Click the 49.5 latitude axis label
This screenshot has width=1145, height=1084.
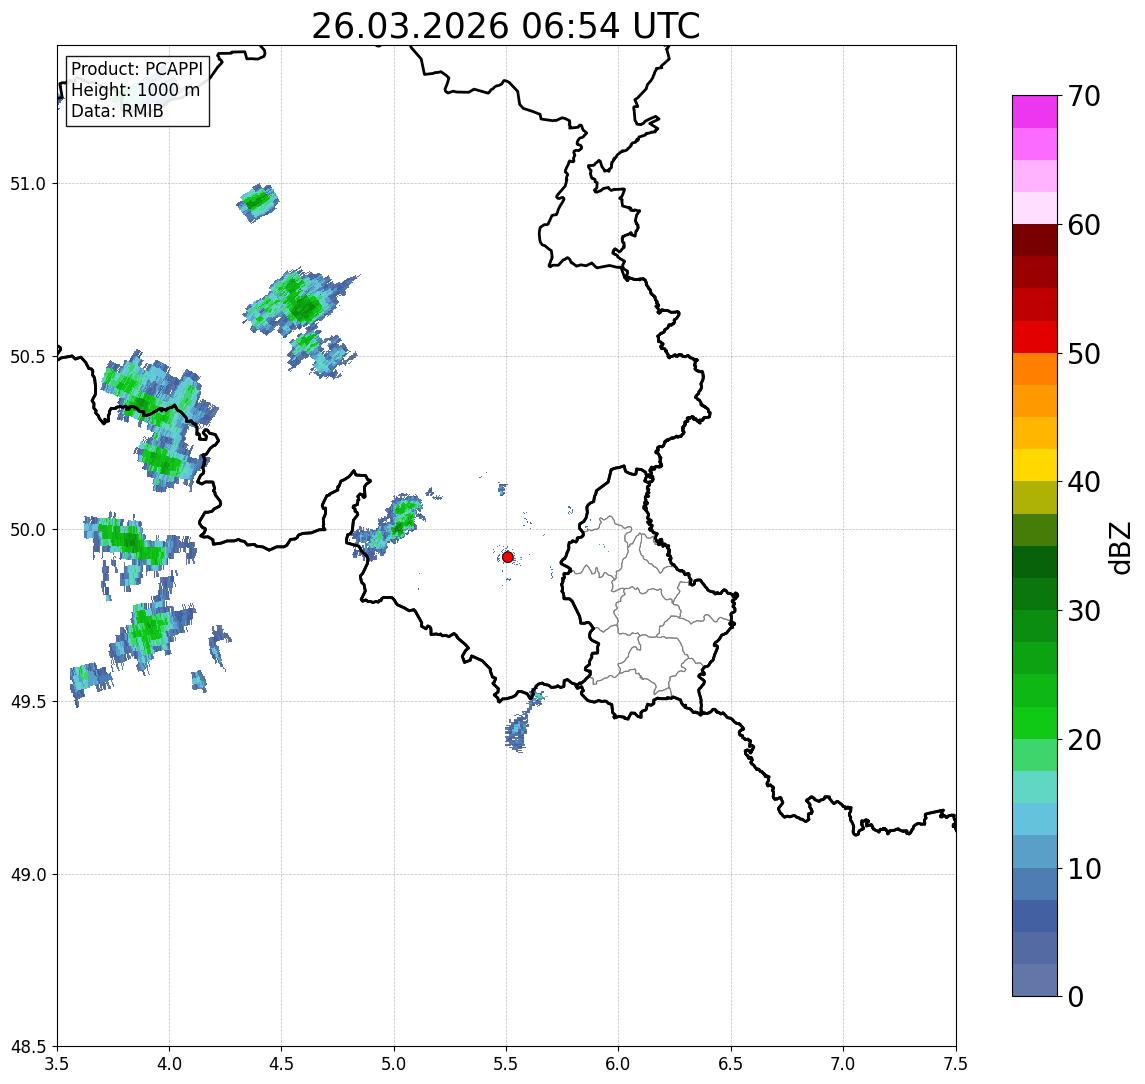pyautogui.click(x=28, y=702)
